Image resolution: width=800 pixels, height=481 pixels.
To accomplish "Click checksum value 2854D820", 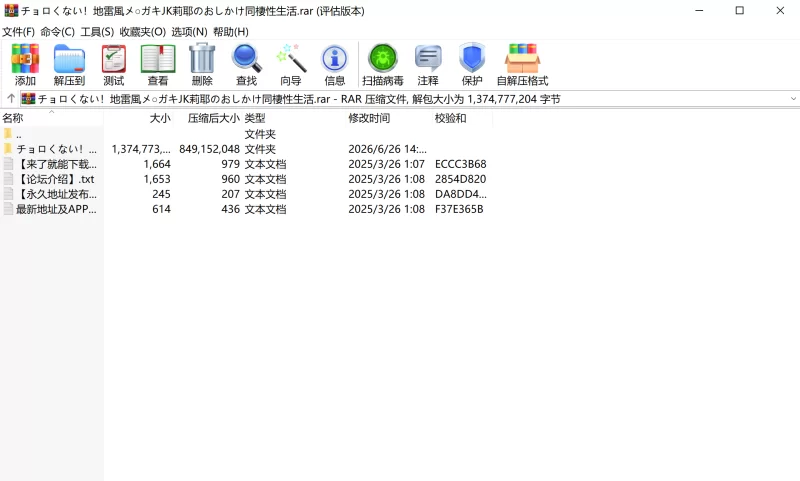I will point(460,179).
